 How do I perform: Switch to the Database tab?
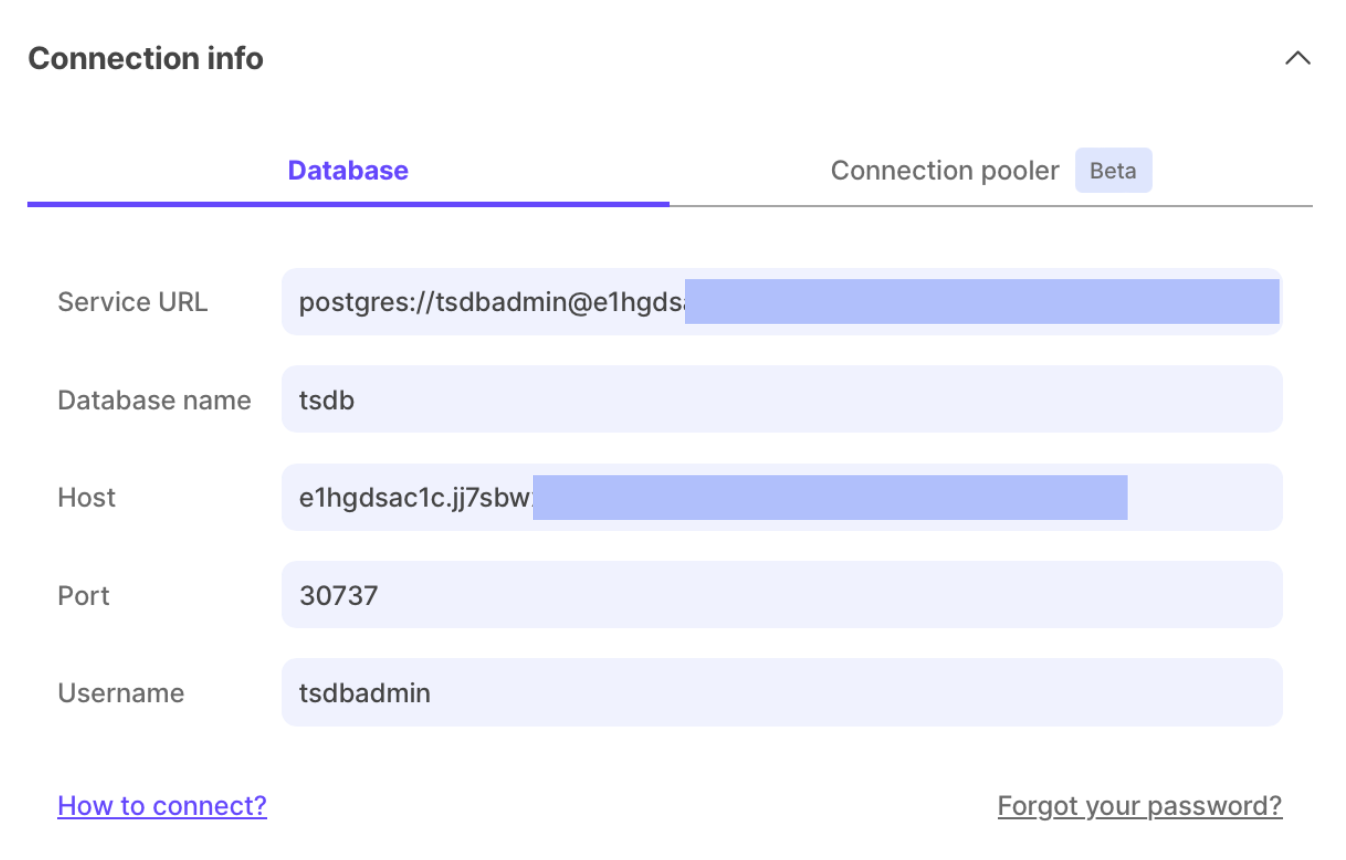[348, 171]
